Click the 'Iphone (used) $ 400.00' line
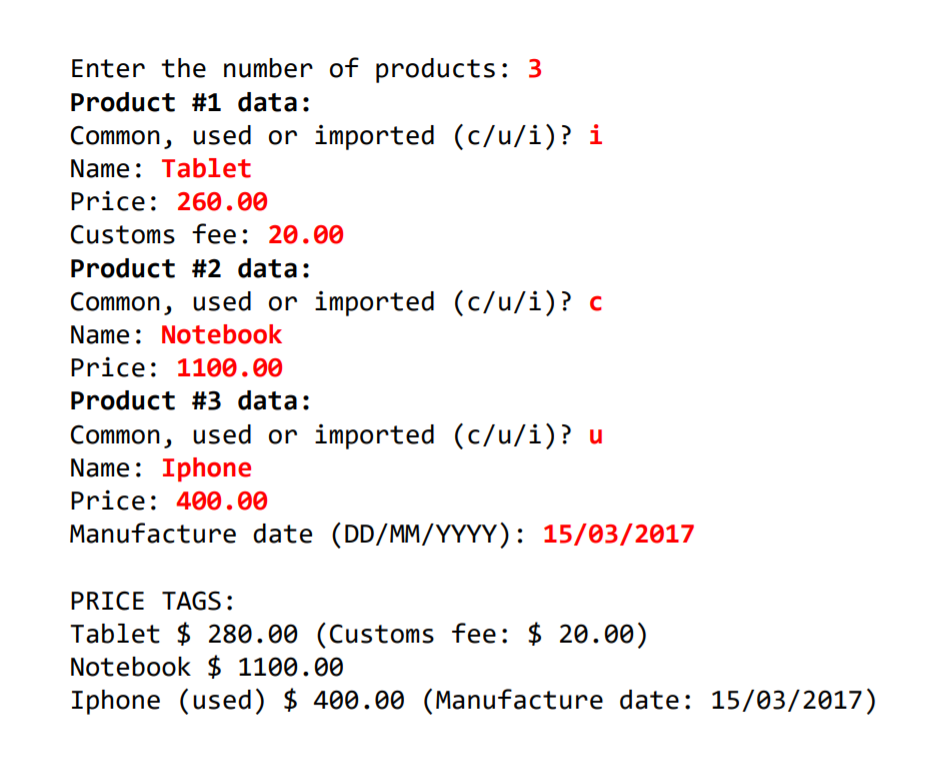The image size is (928, 759). [473, 701]
